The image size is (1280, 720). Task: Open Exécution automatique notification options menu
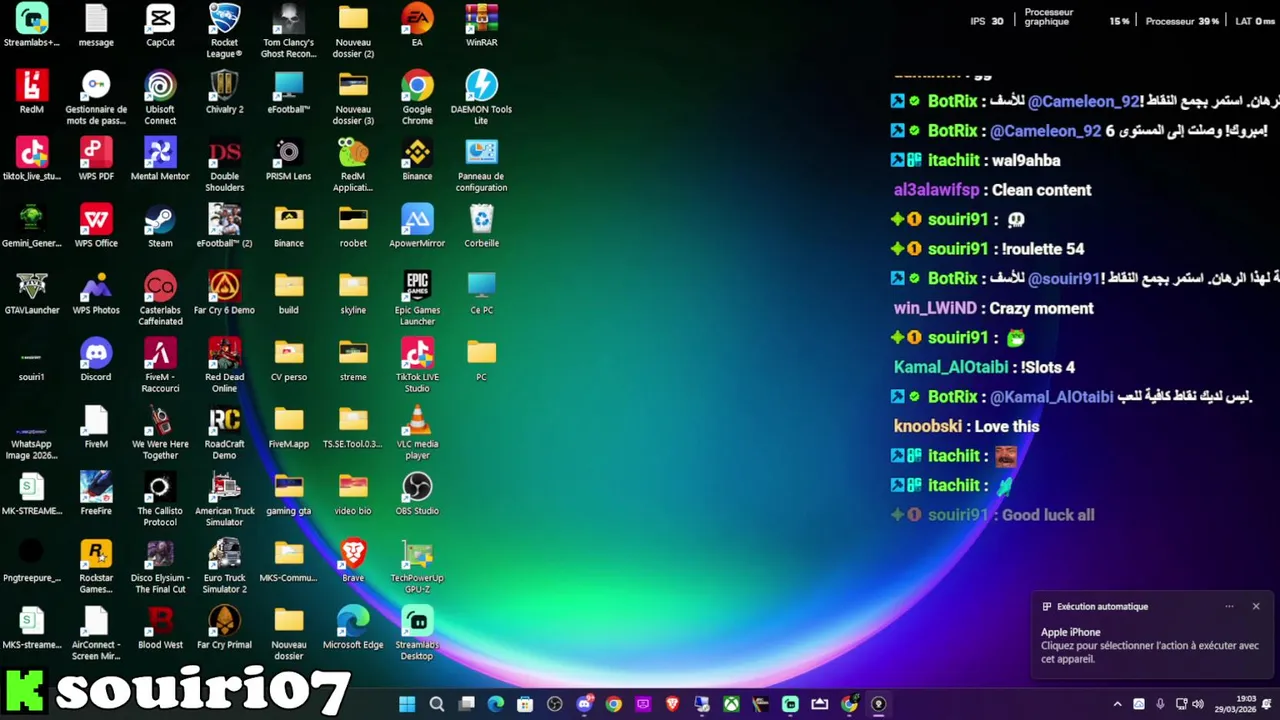coord(1229,606)
